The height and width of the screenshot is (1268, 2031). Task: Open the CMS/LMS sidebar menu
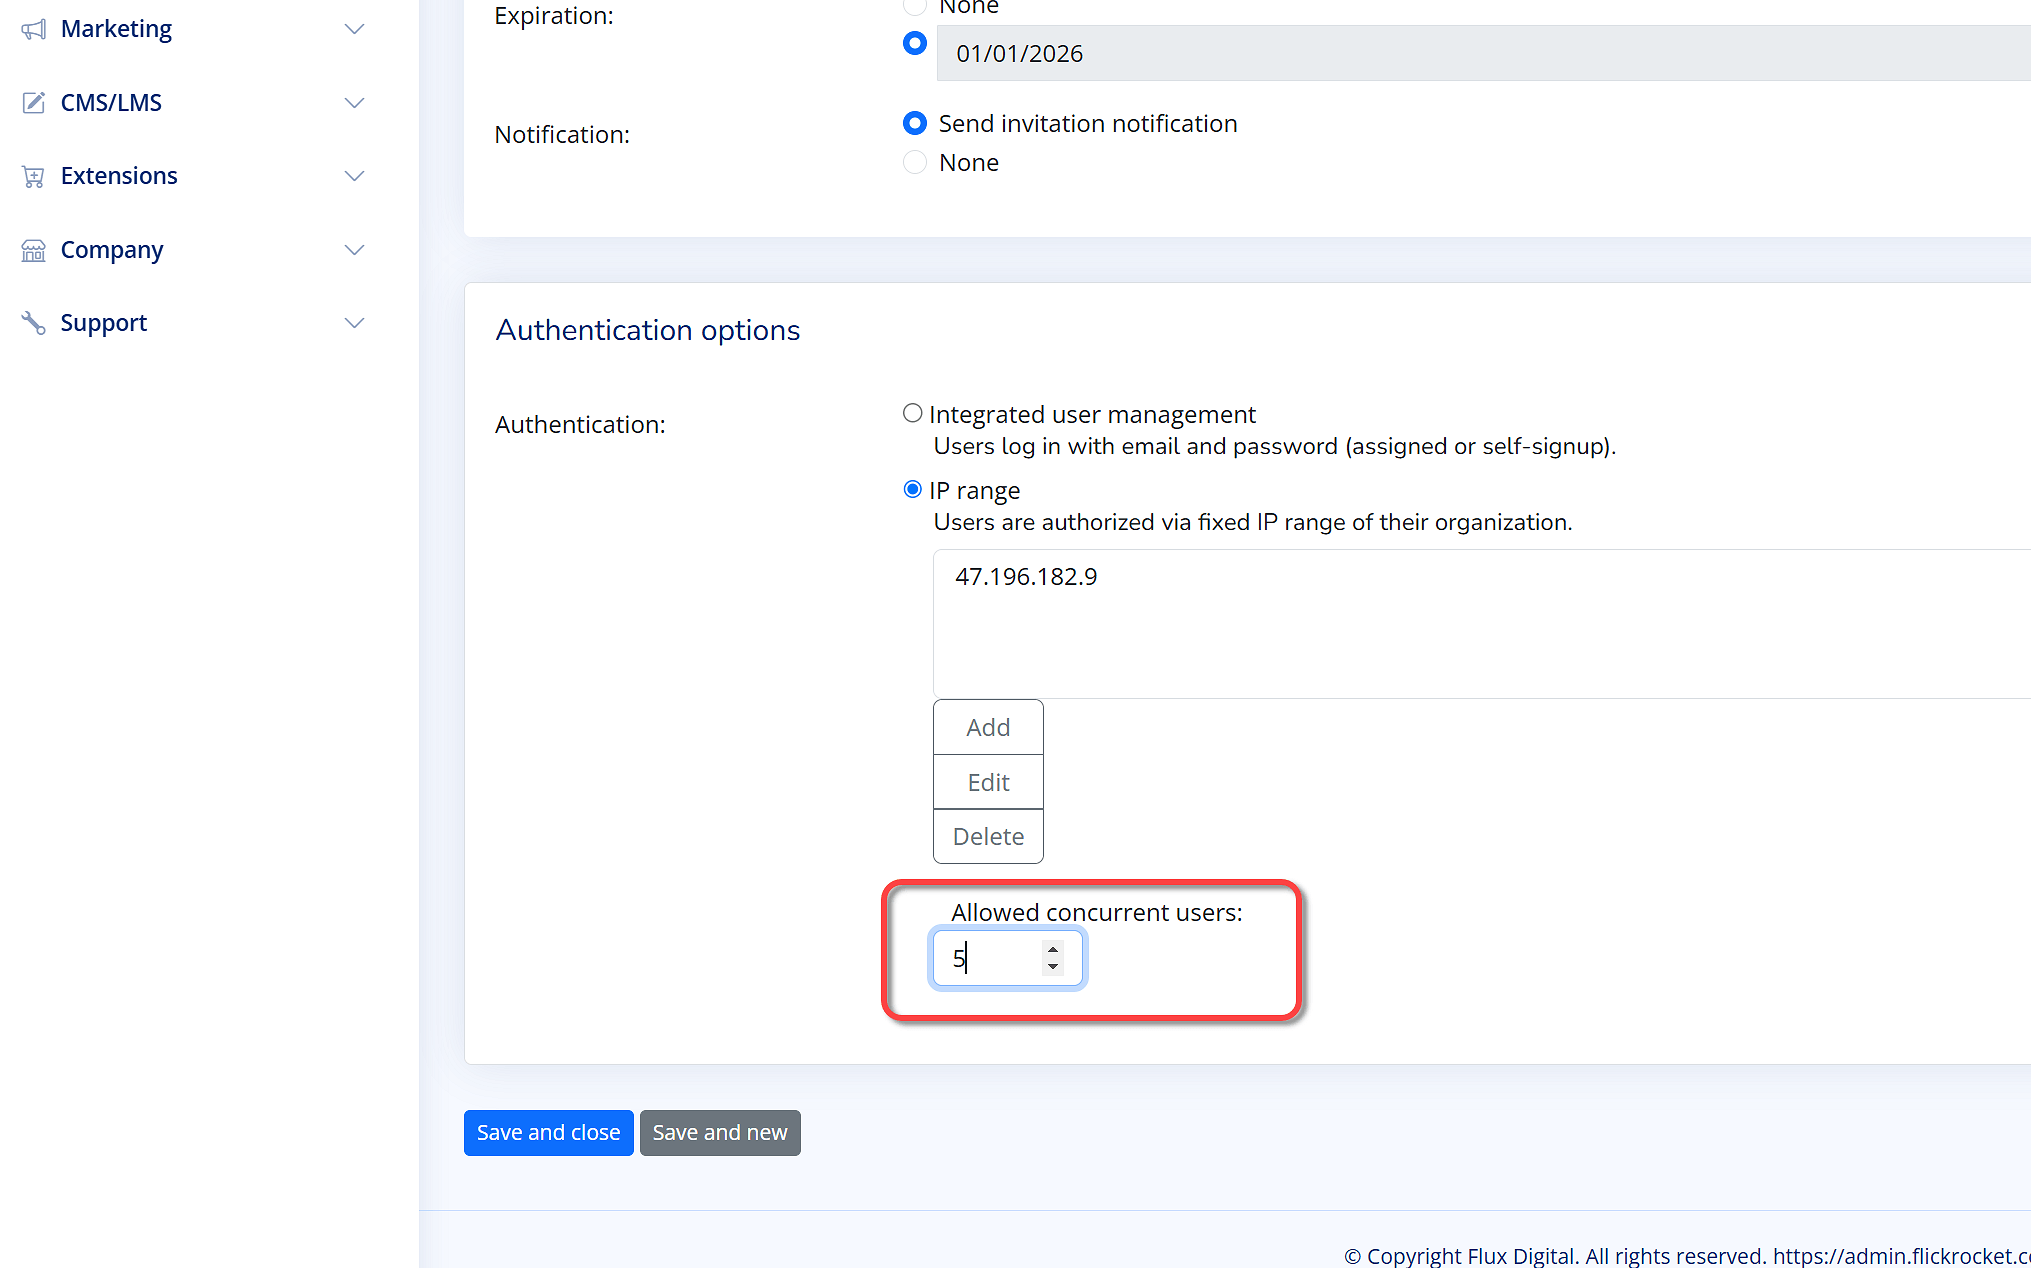tap(111, 103)
